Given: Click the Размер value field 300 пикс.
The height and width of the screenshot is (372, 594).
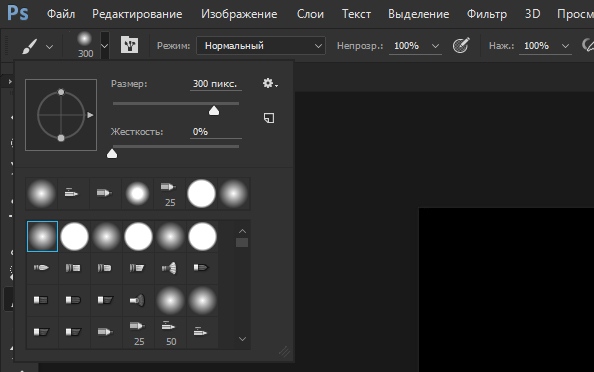Looking at the screenshot, I should [x=216, y=84].
